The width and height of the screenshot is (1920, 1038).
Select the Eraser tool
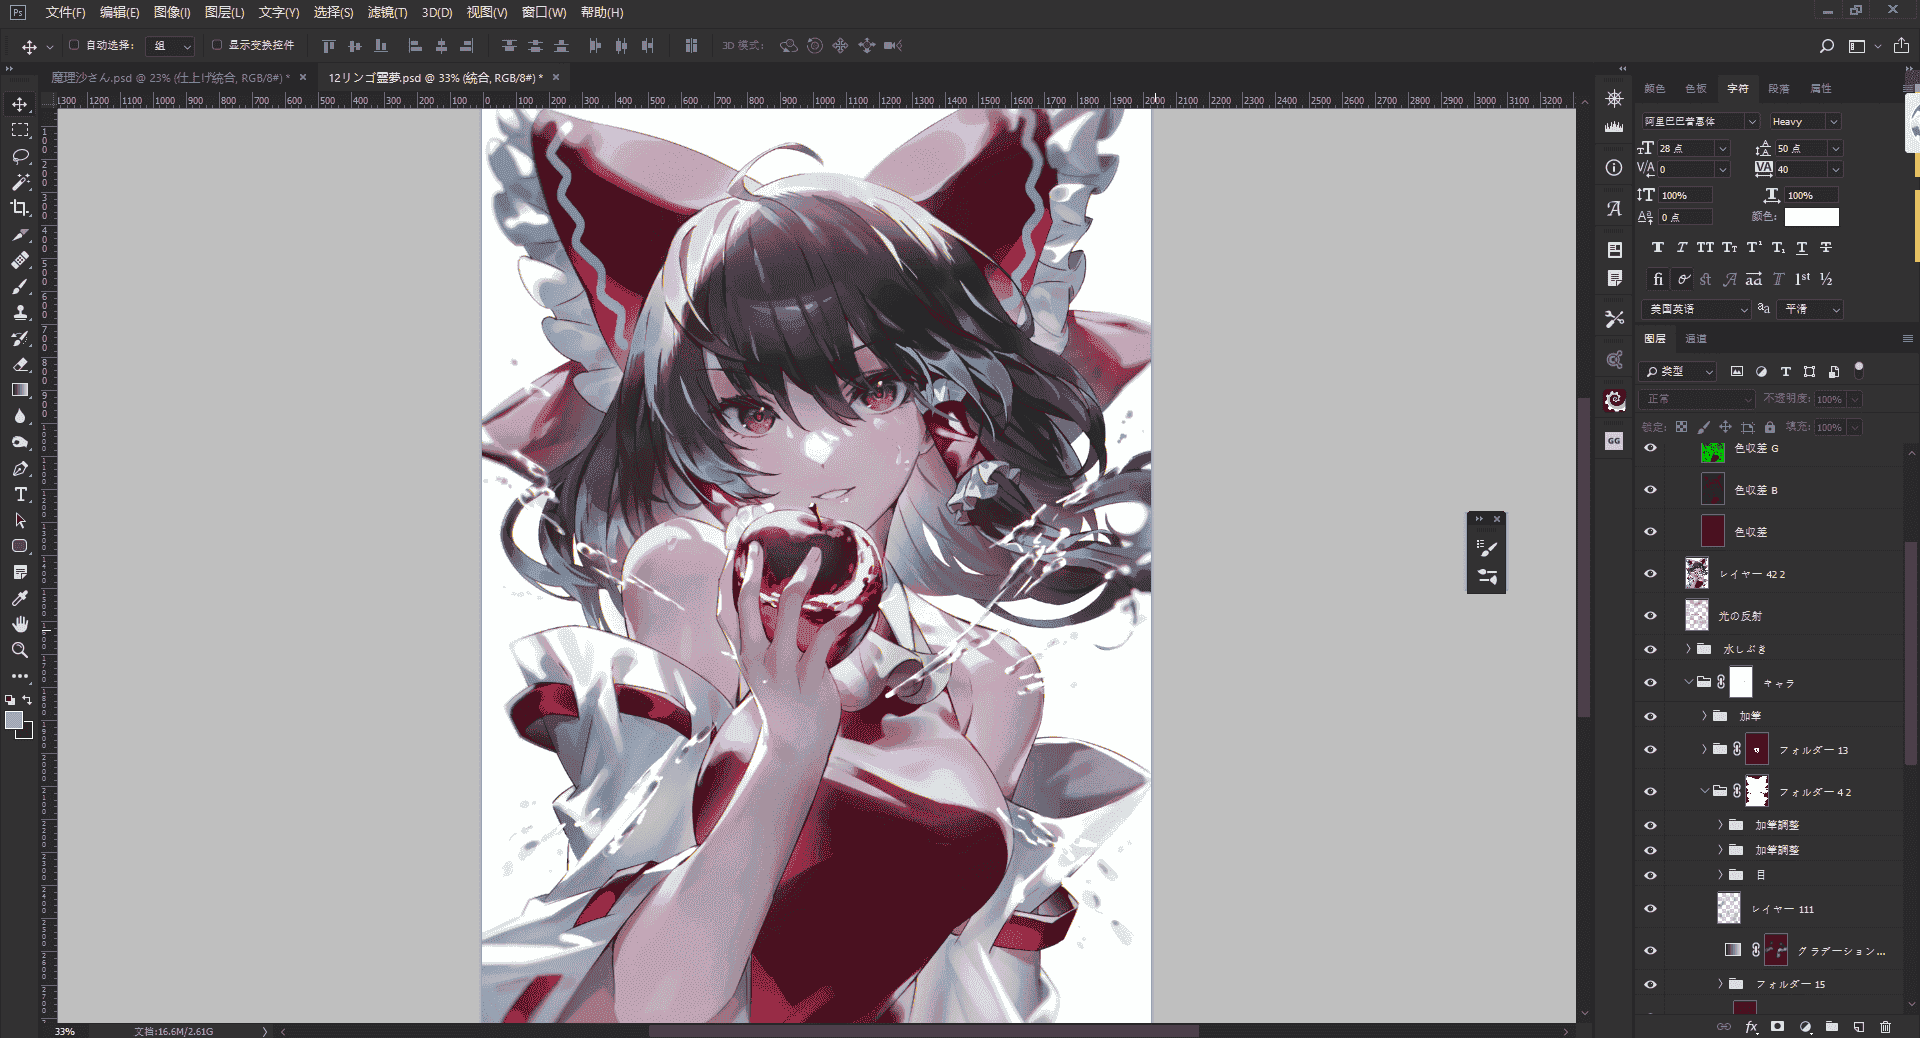[20, 364]
